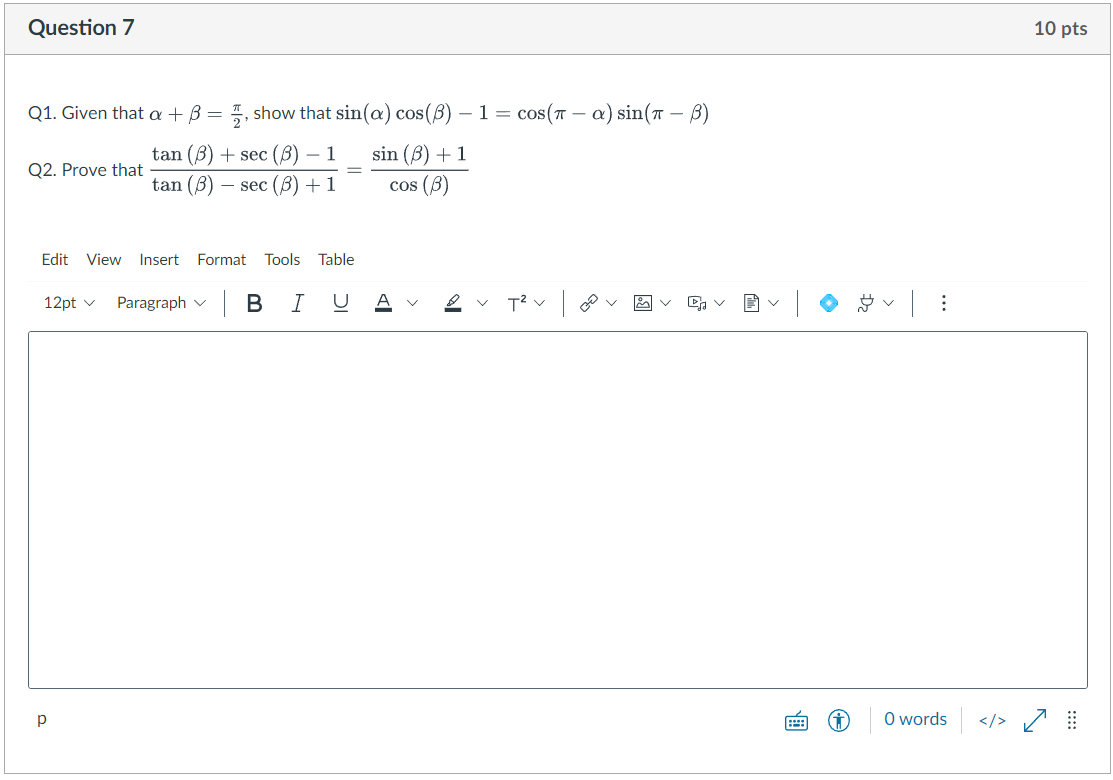Open the apps plug icon

pos(865,303)
